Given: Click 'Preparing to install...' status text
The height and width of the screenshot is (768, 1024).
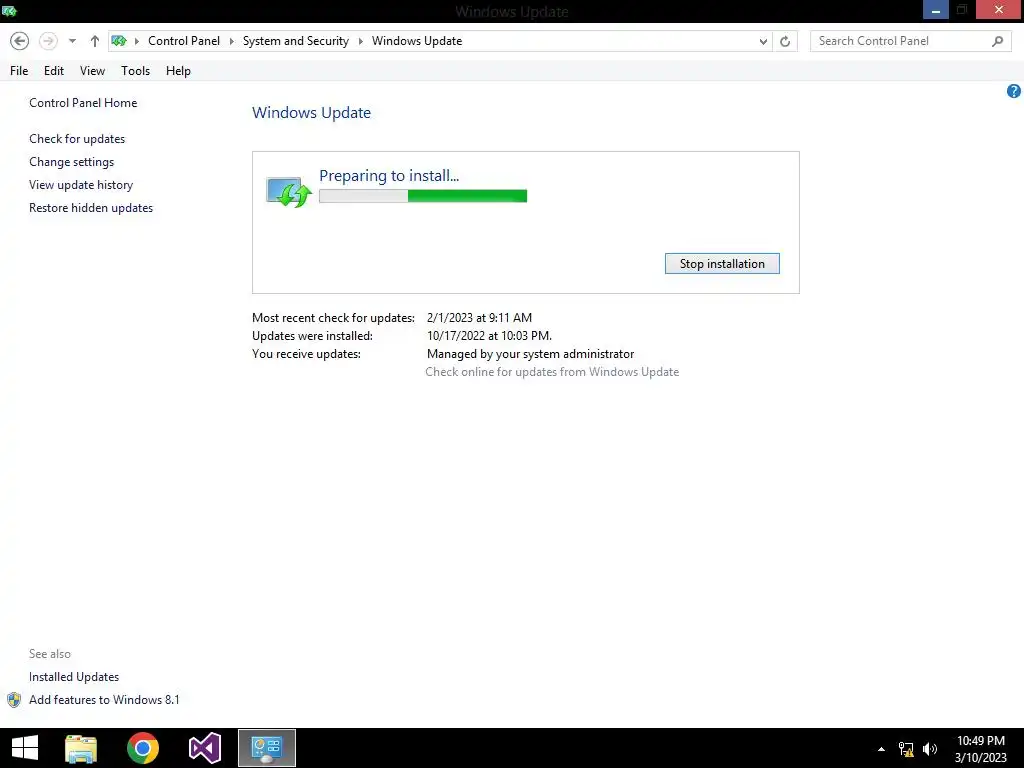Looking at the screenshot, I should (x=389, y=176).
